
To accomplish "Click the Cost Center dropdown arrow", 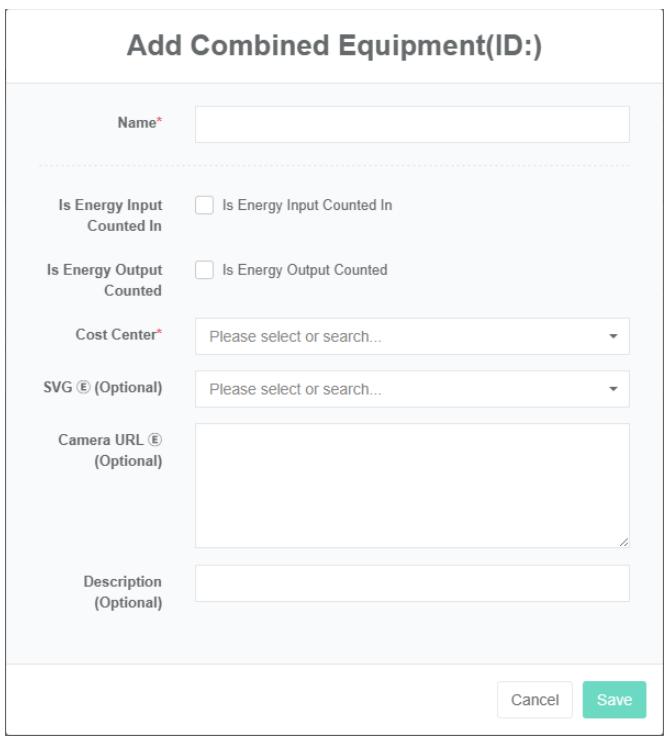I will (x=614, y=337).
